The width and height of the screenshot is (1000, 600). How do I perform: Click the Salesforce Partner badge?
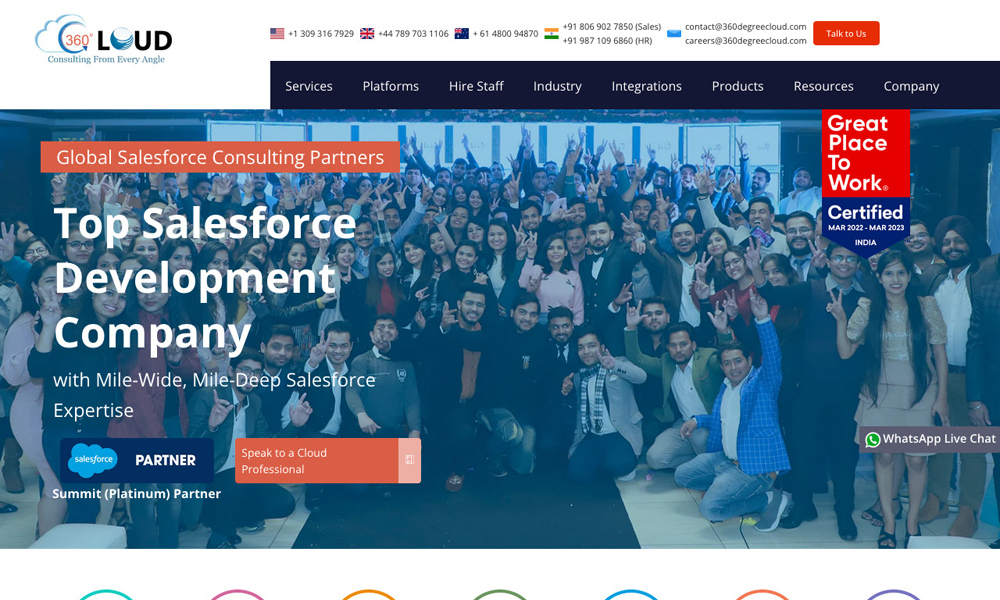[137, 460]
